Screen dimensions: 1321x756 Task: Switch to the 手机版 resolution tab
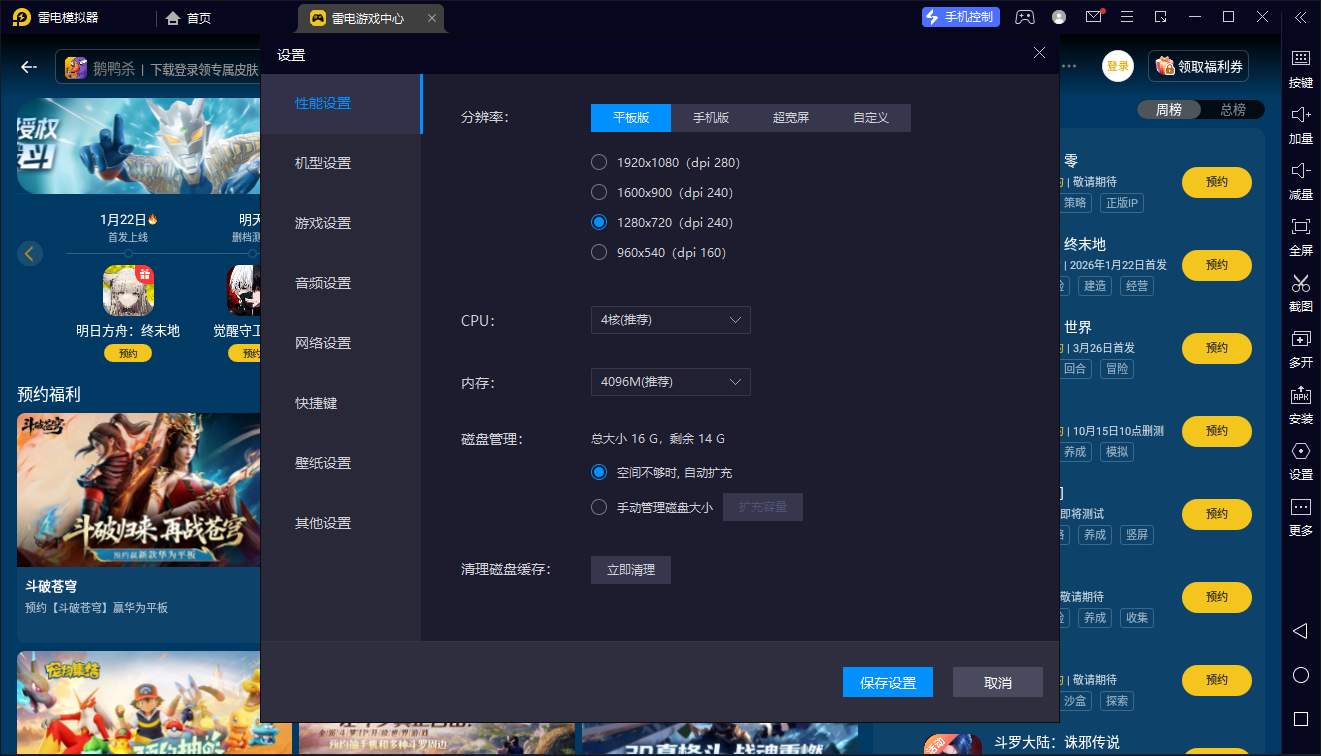(x=711, y=118)
